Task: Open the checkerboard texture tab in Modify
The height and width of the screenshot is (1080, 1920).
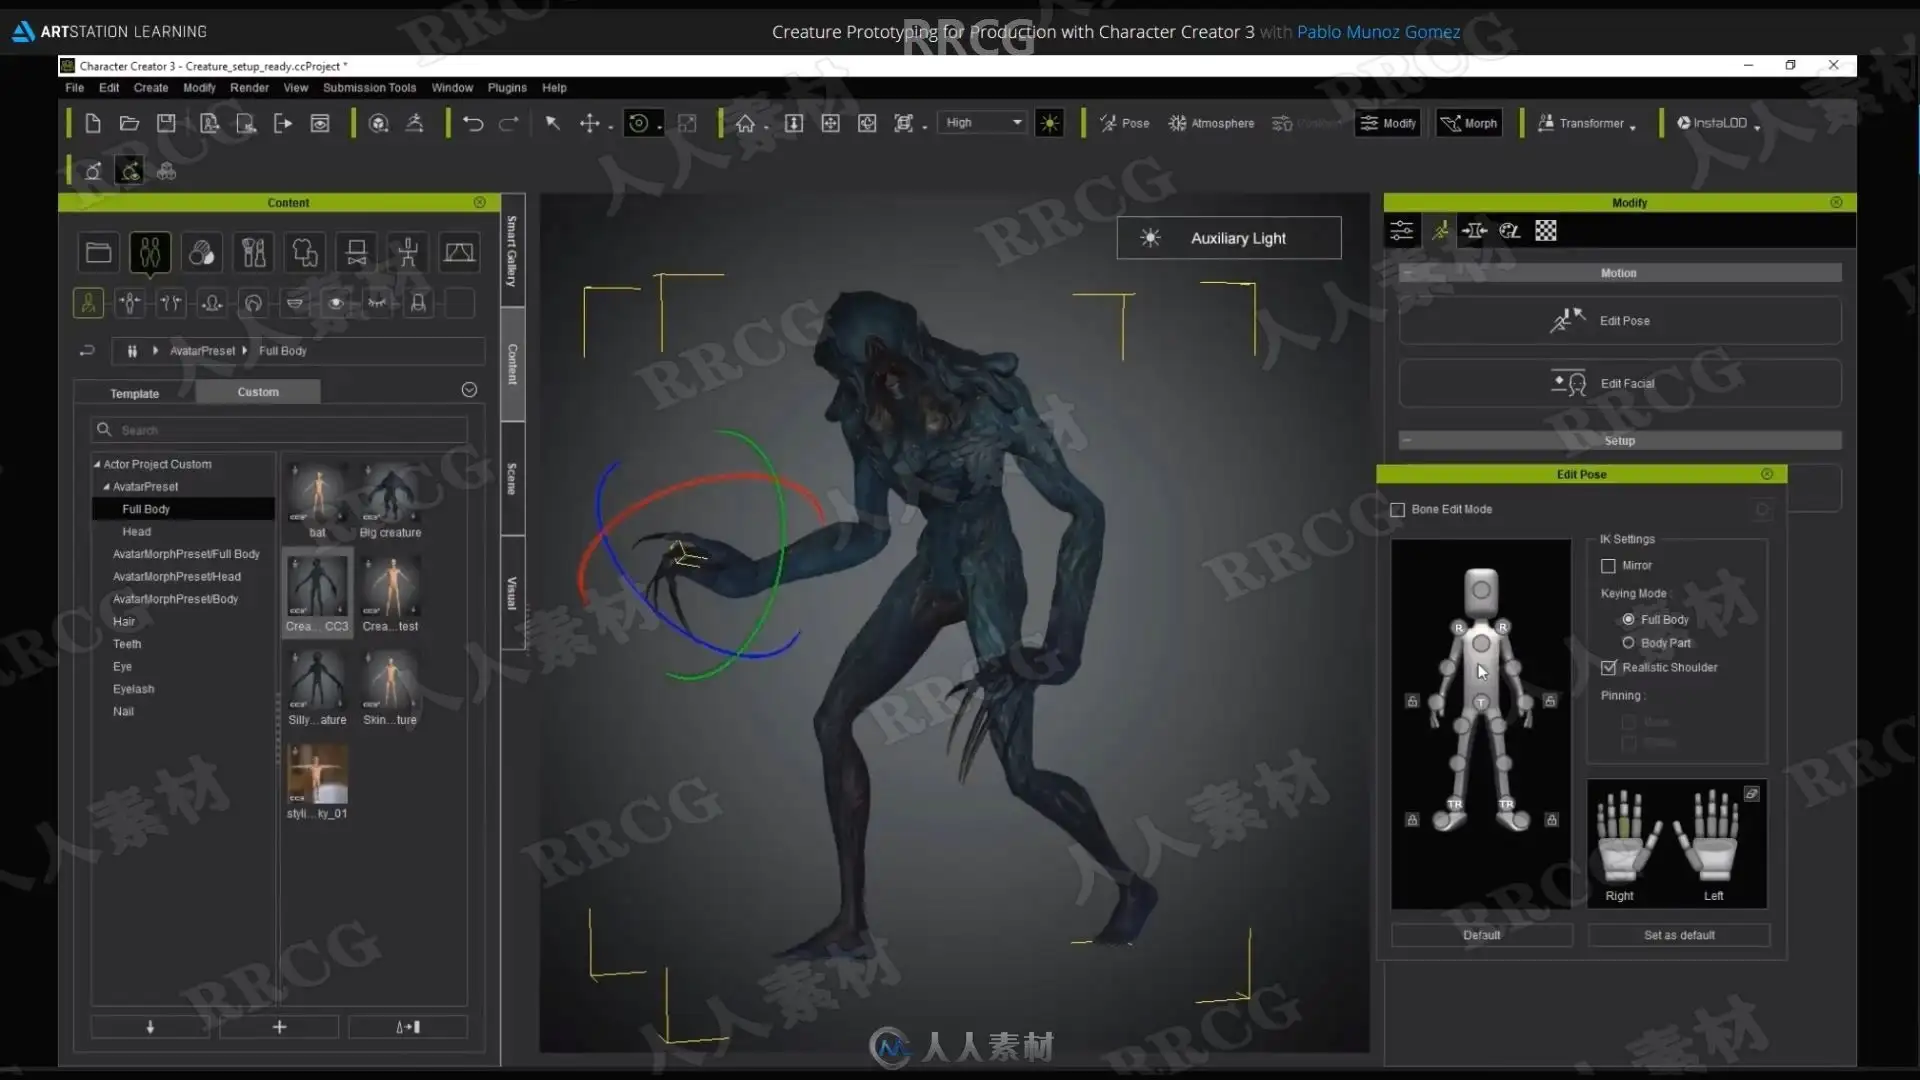Action: coord(1546,231)
